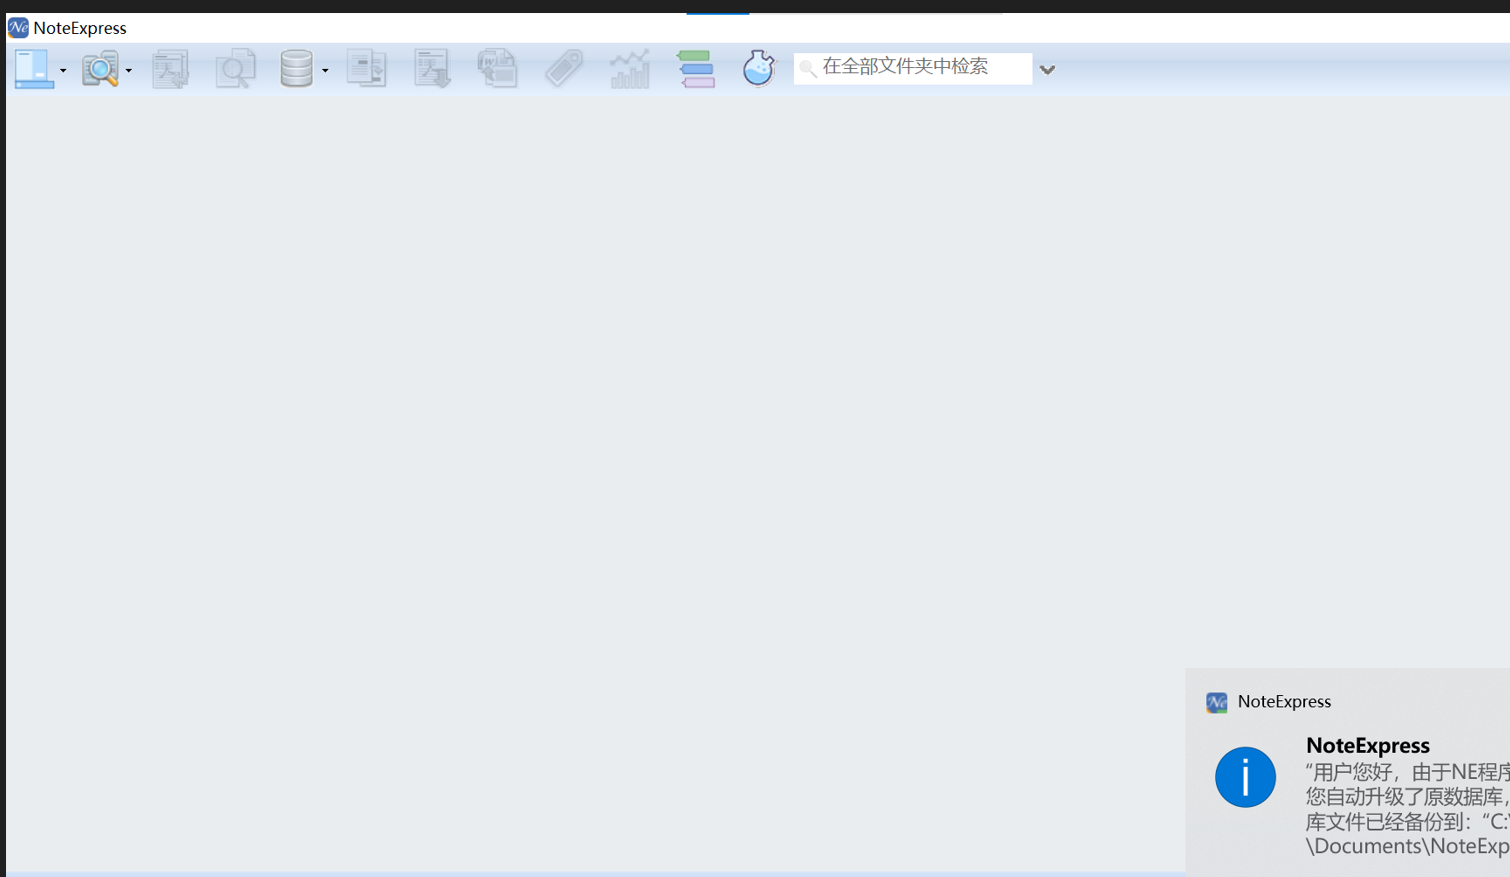Click the flask lab toolbar icon
Screen dimensions: 1510x877
pyautogui.click(x=759, y=68)
